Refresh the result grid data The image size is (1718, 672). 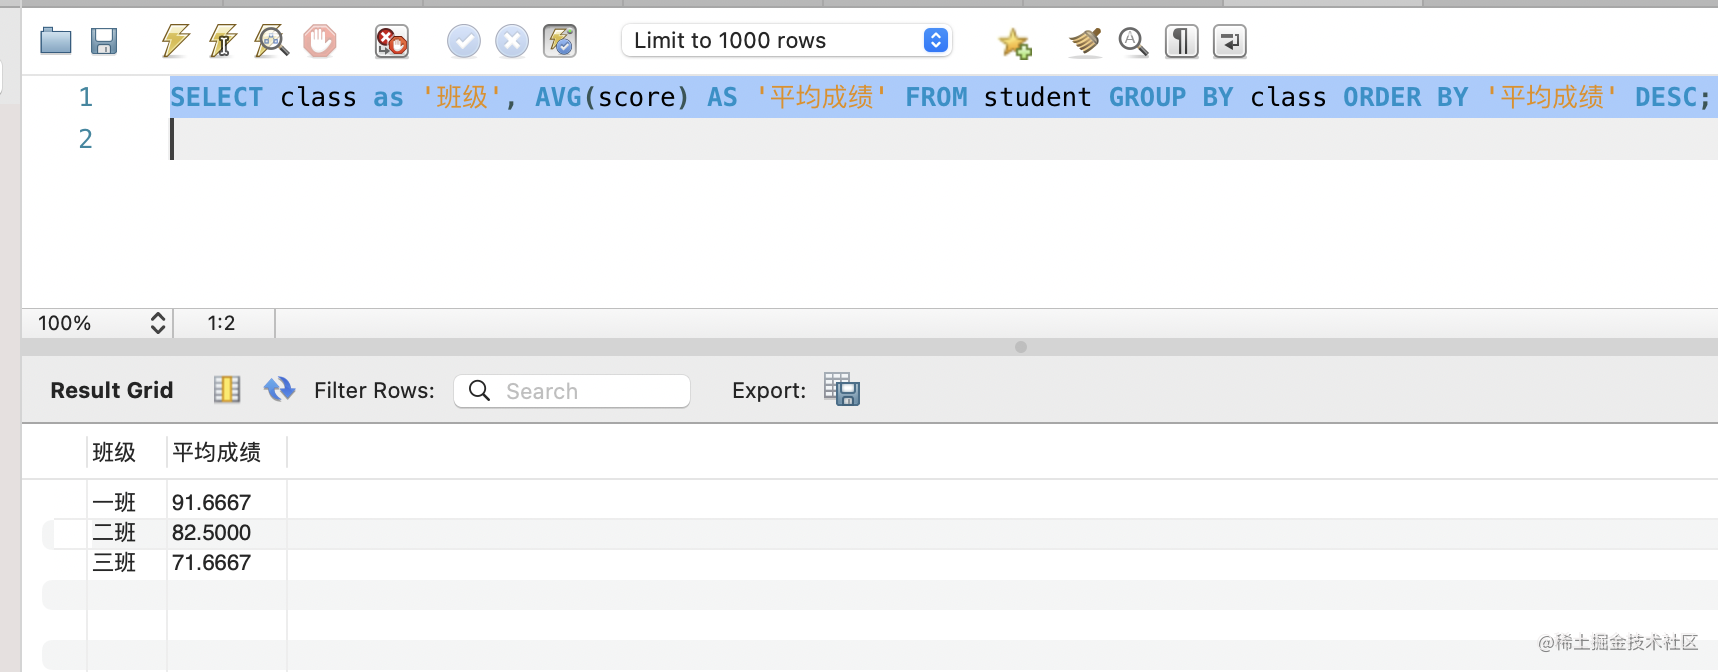(279, 389)
